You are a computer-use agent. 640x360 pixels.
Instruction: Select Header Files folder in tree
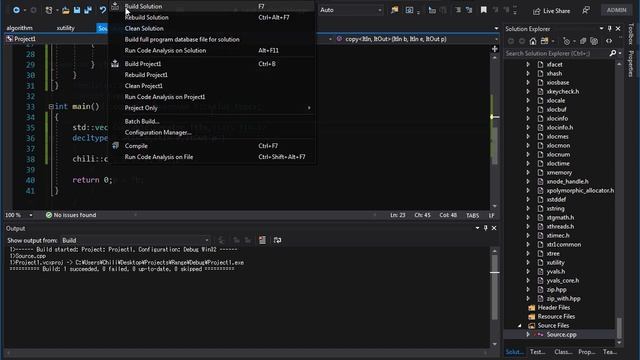pos(553,308)
